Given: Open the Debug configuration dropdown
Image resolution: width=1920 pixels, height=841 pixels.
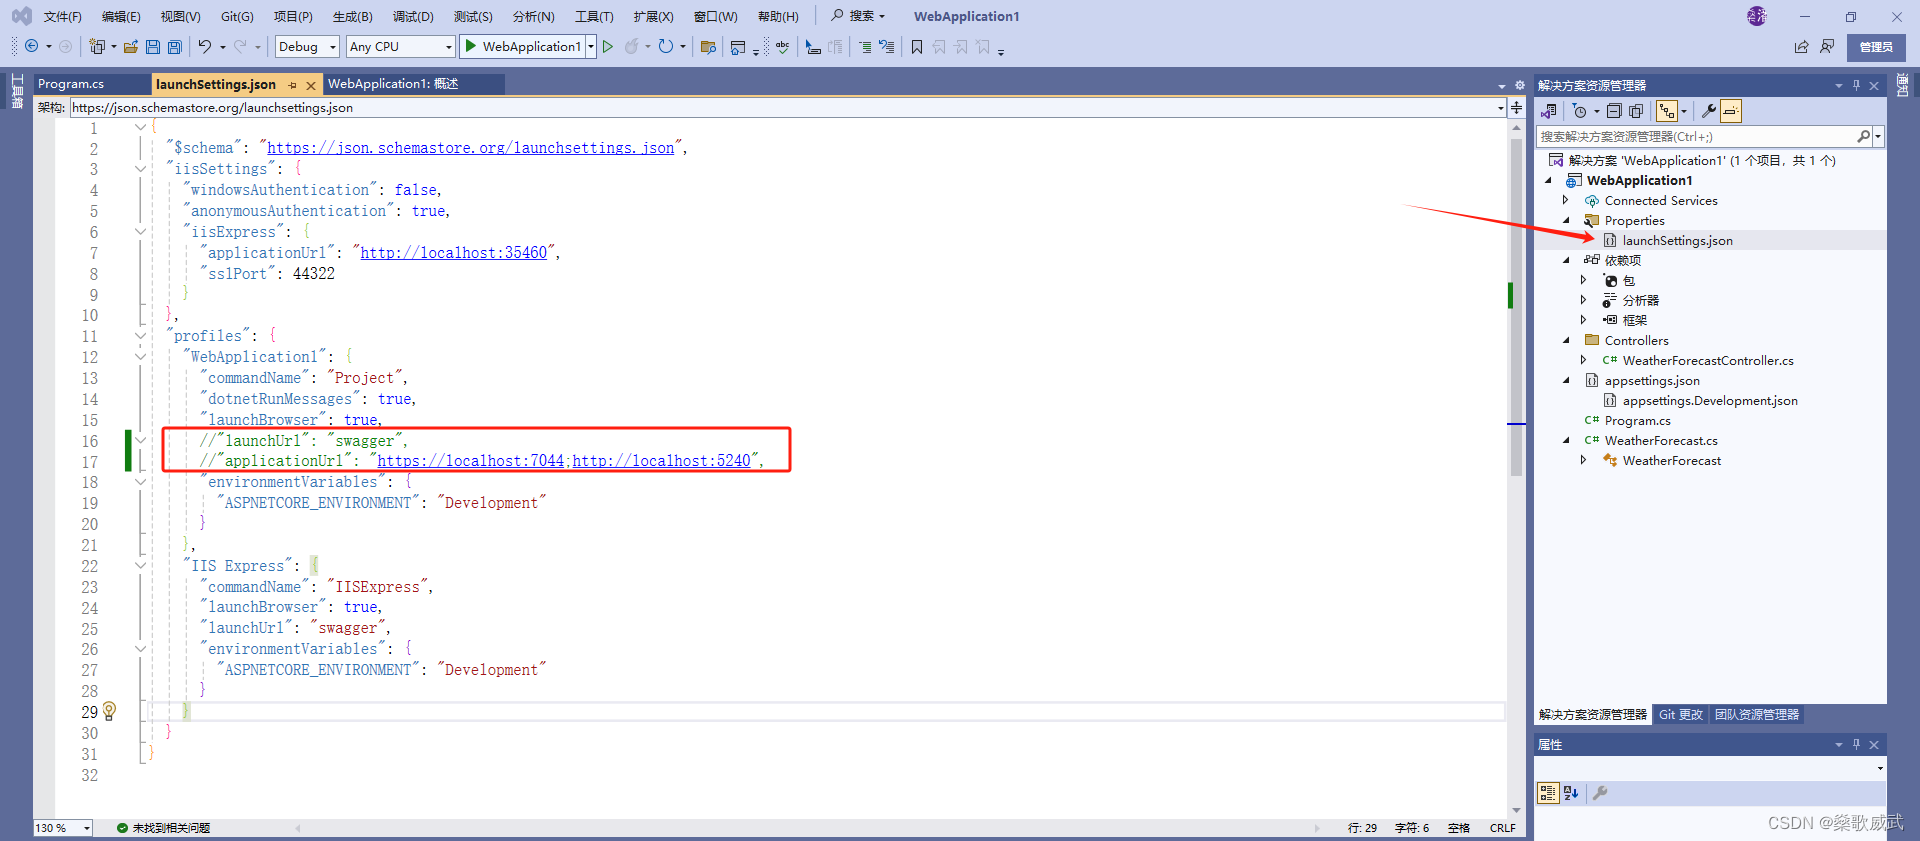Looking at the screenshot, I should [x=333, y=47].
